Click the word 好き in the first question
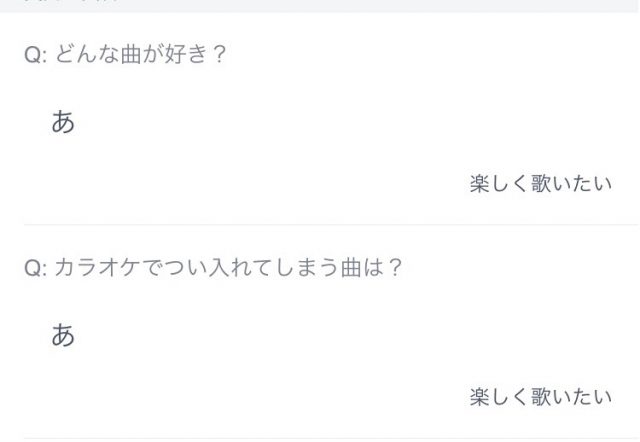Screen dimensions: 640x442 tap(186, 54)
